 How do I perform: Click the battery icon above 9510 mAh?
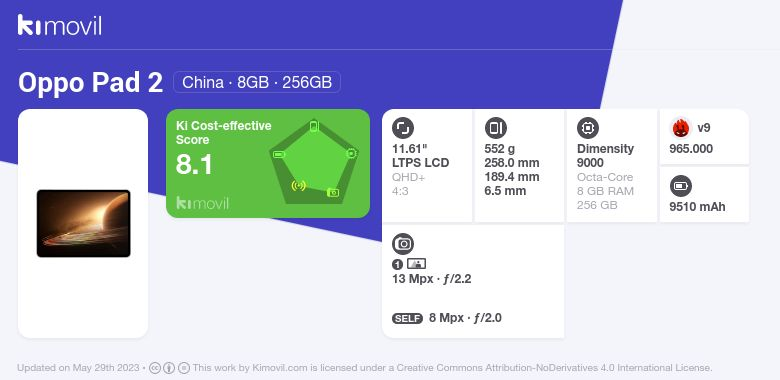pyautogui.click(x=681, y=187)
